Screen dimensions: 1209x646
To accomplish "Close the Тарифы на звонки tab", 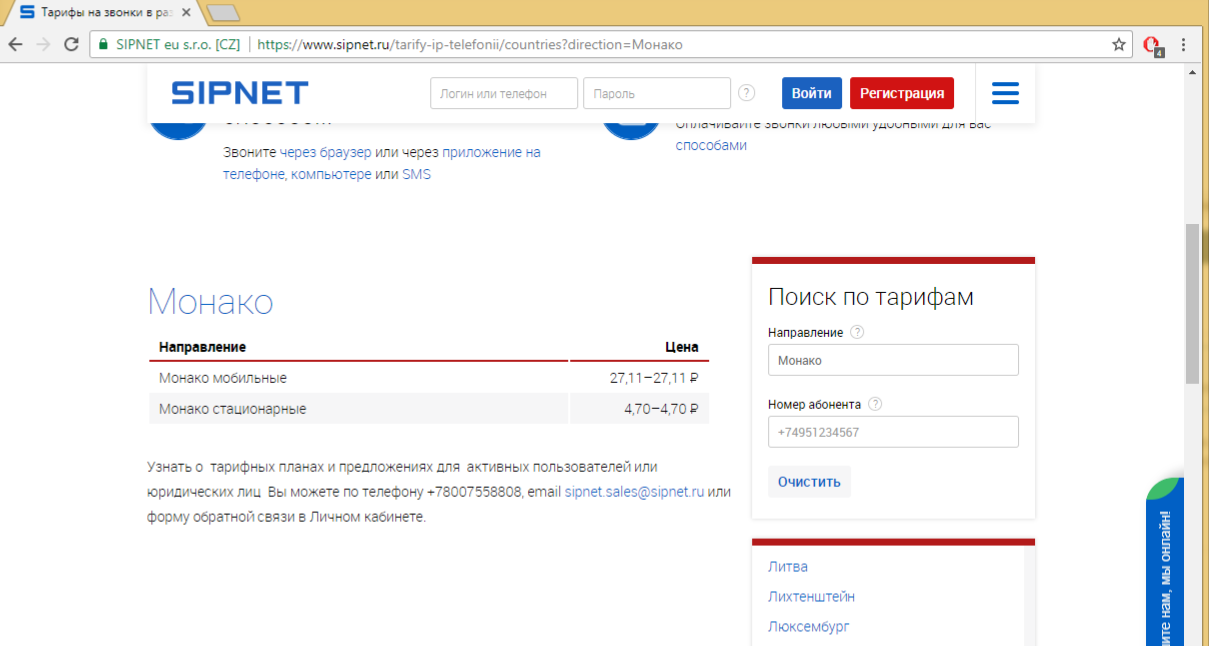I will coord(186,12).
